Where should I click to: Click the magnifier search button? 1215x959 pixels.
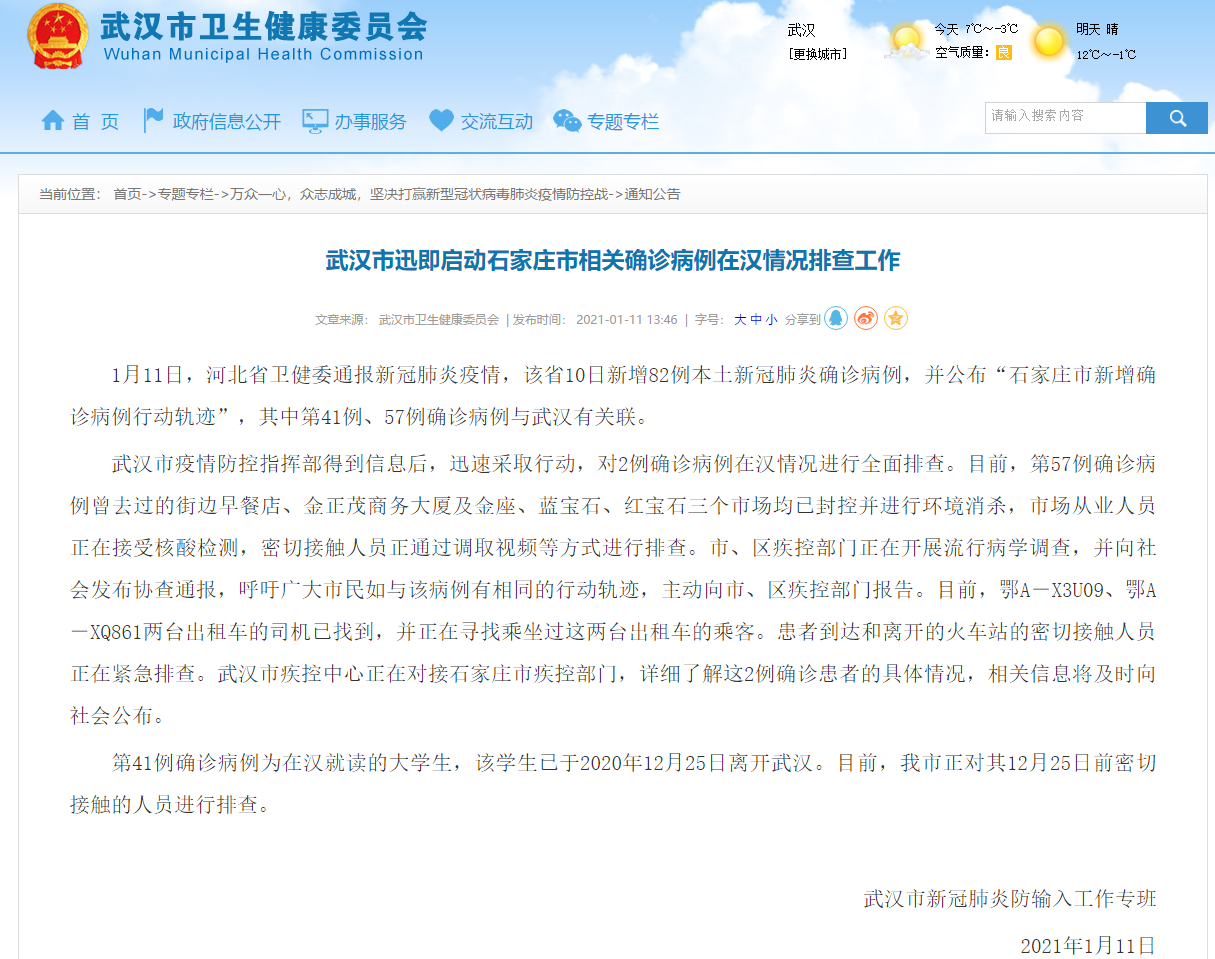click(x=1177, y=118)
